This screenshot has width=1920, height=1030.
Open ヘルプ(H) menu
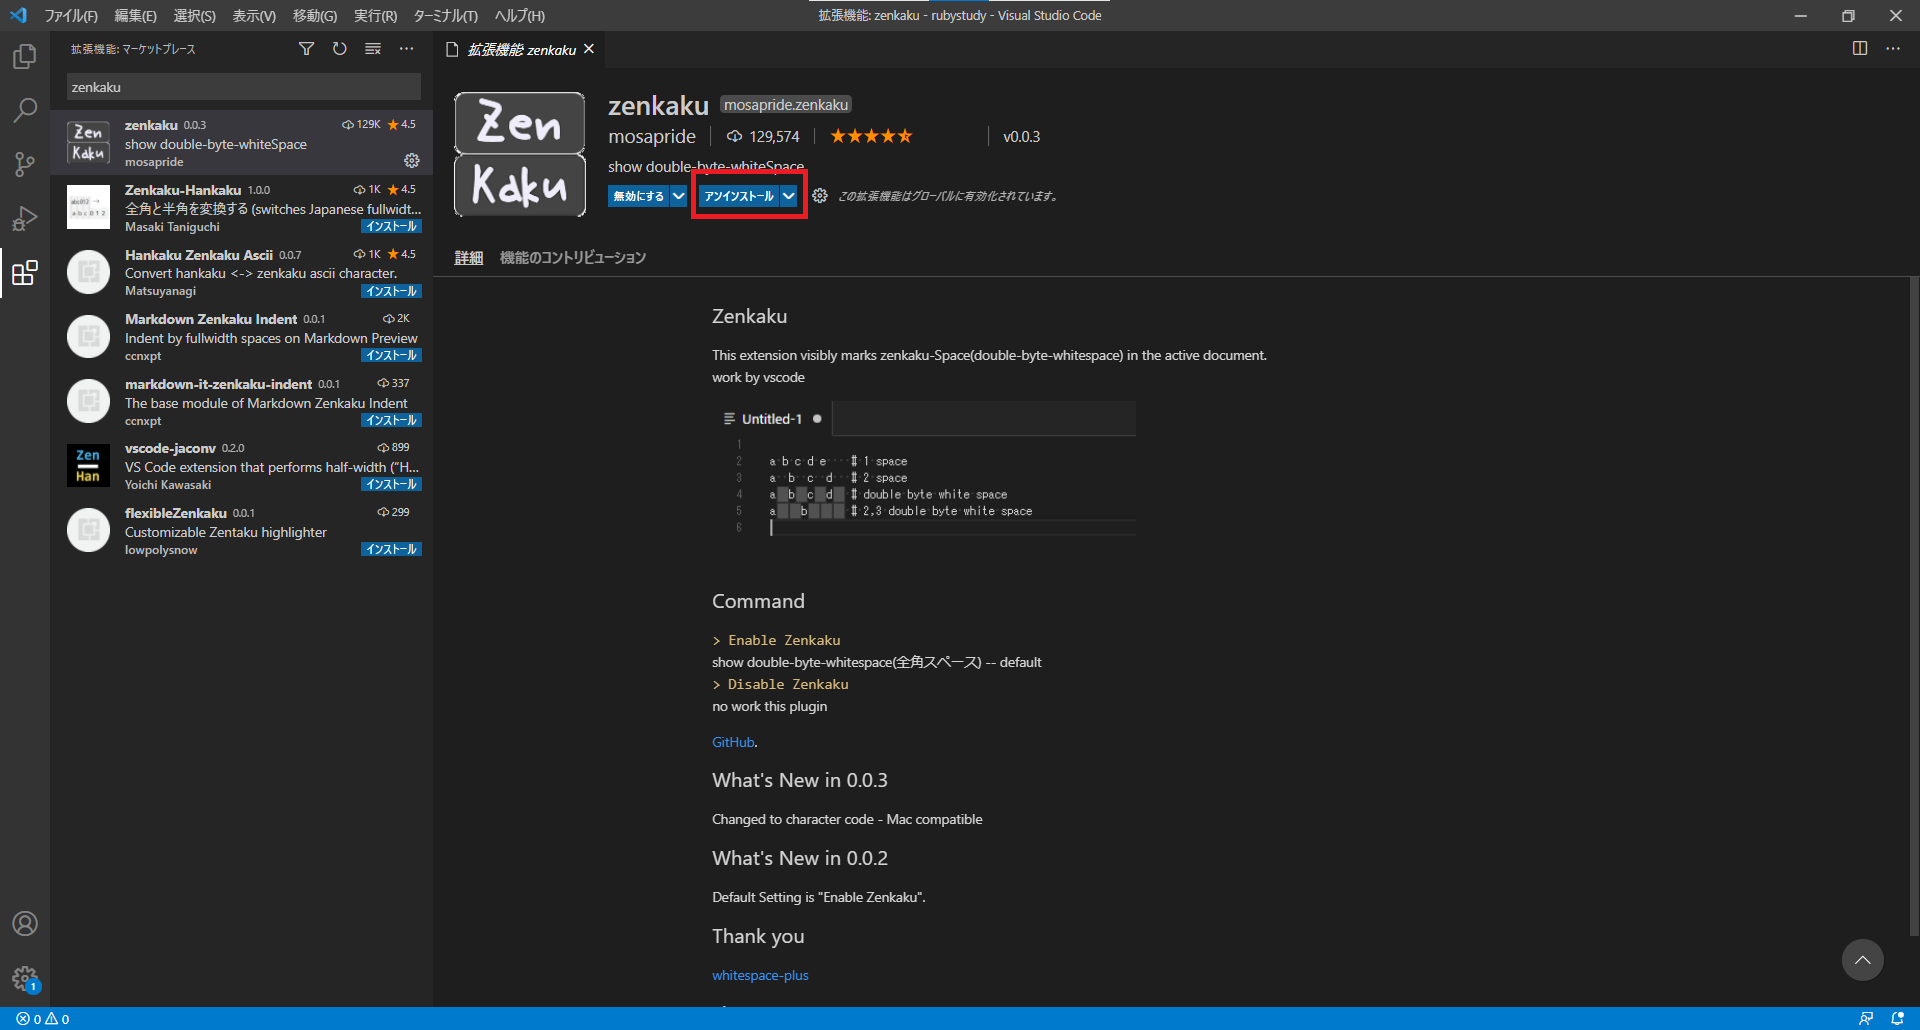519,15
